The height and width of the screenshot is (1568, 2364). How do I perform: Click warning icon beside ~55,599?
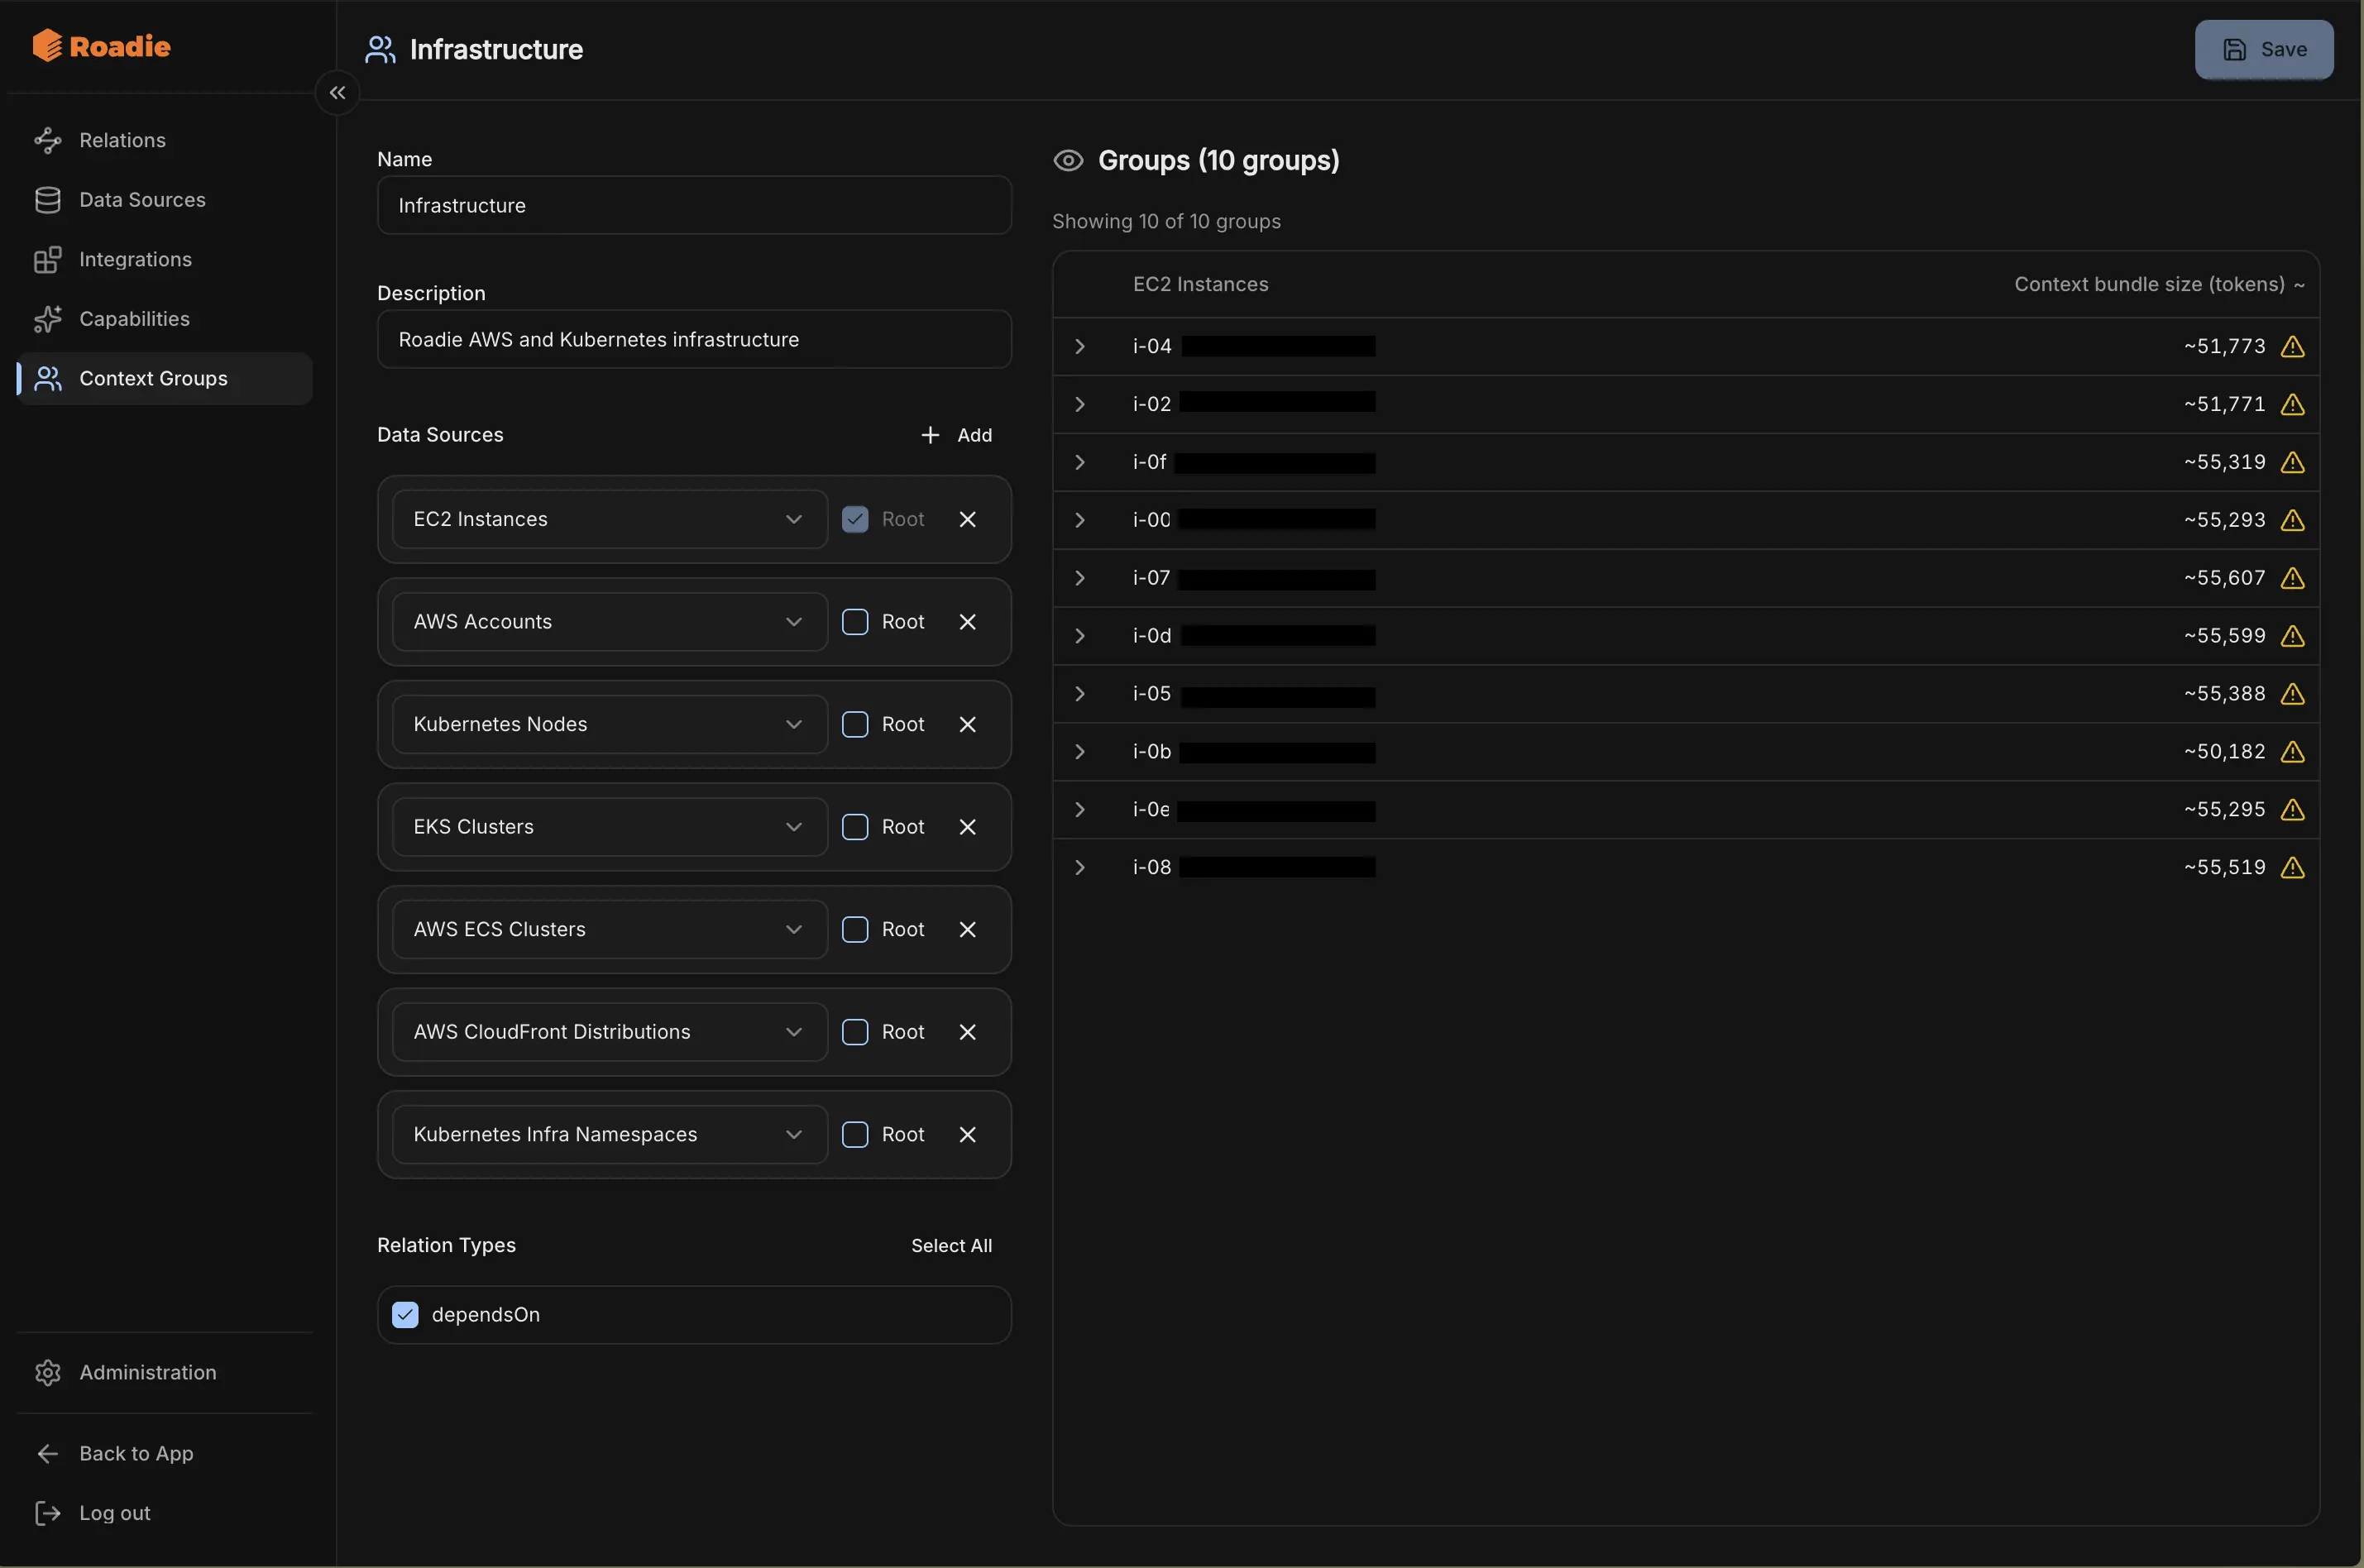coord(2292,636)
